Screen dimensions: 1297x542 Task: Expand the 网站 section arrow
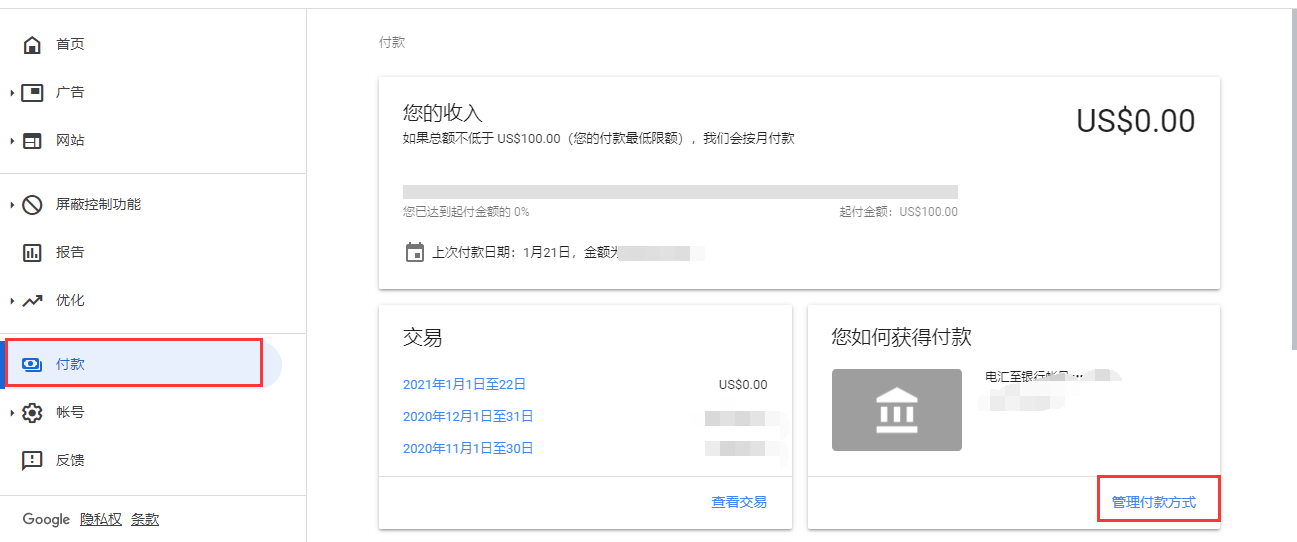12,141
